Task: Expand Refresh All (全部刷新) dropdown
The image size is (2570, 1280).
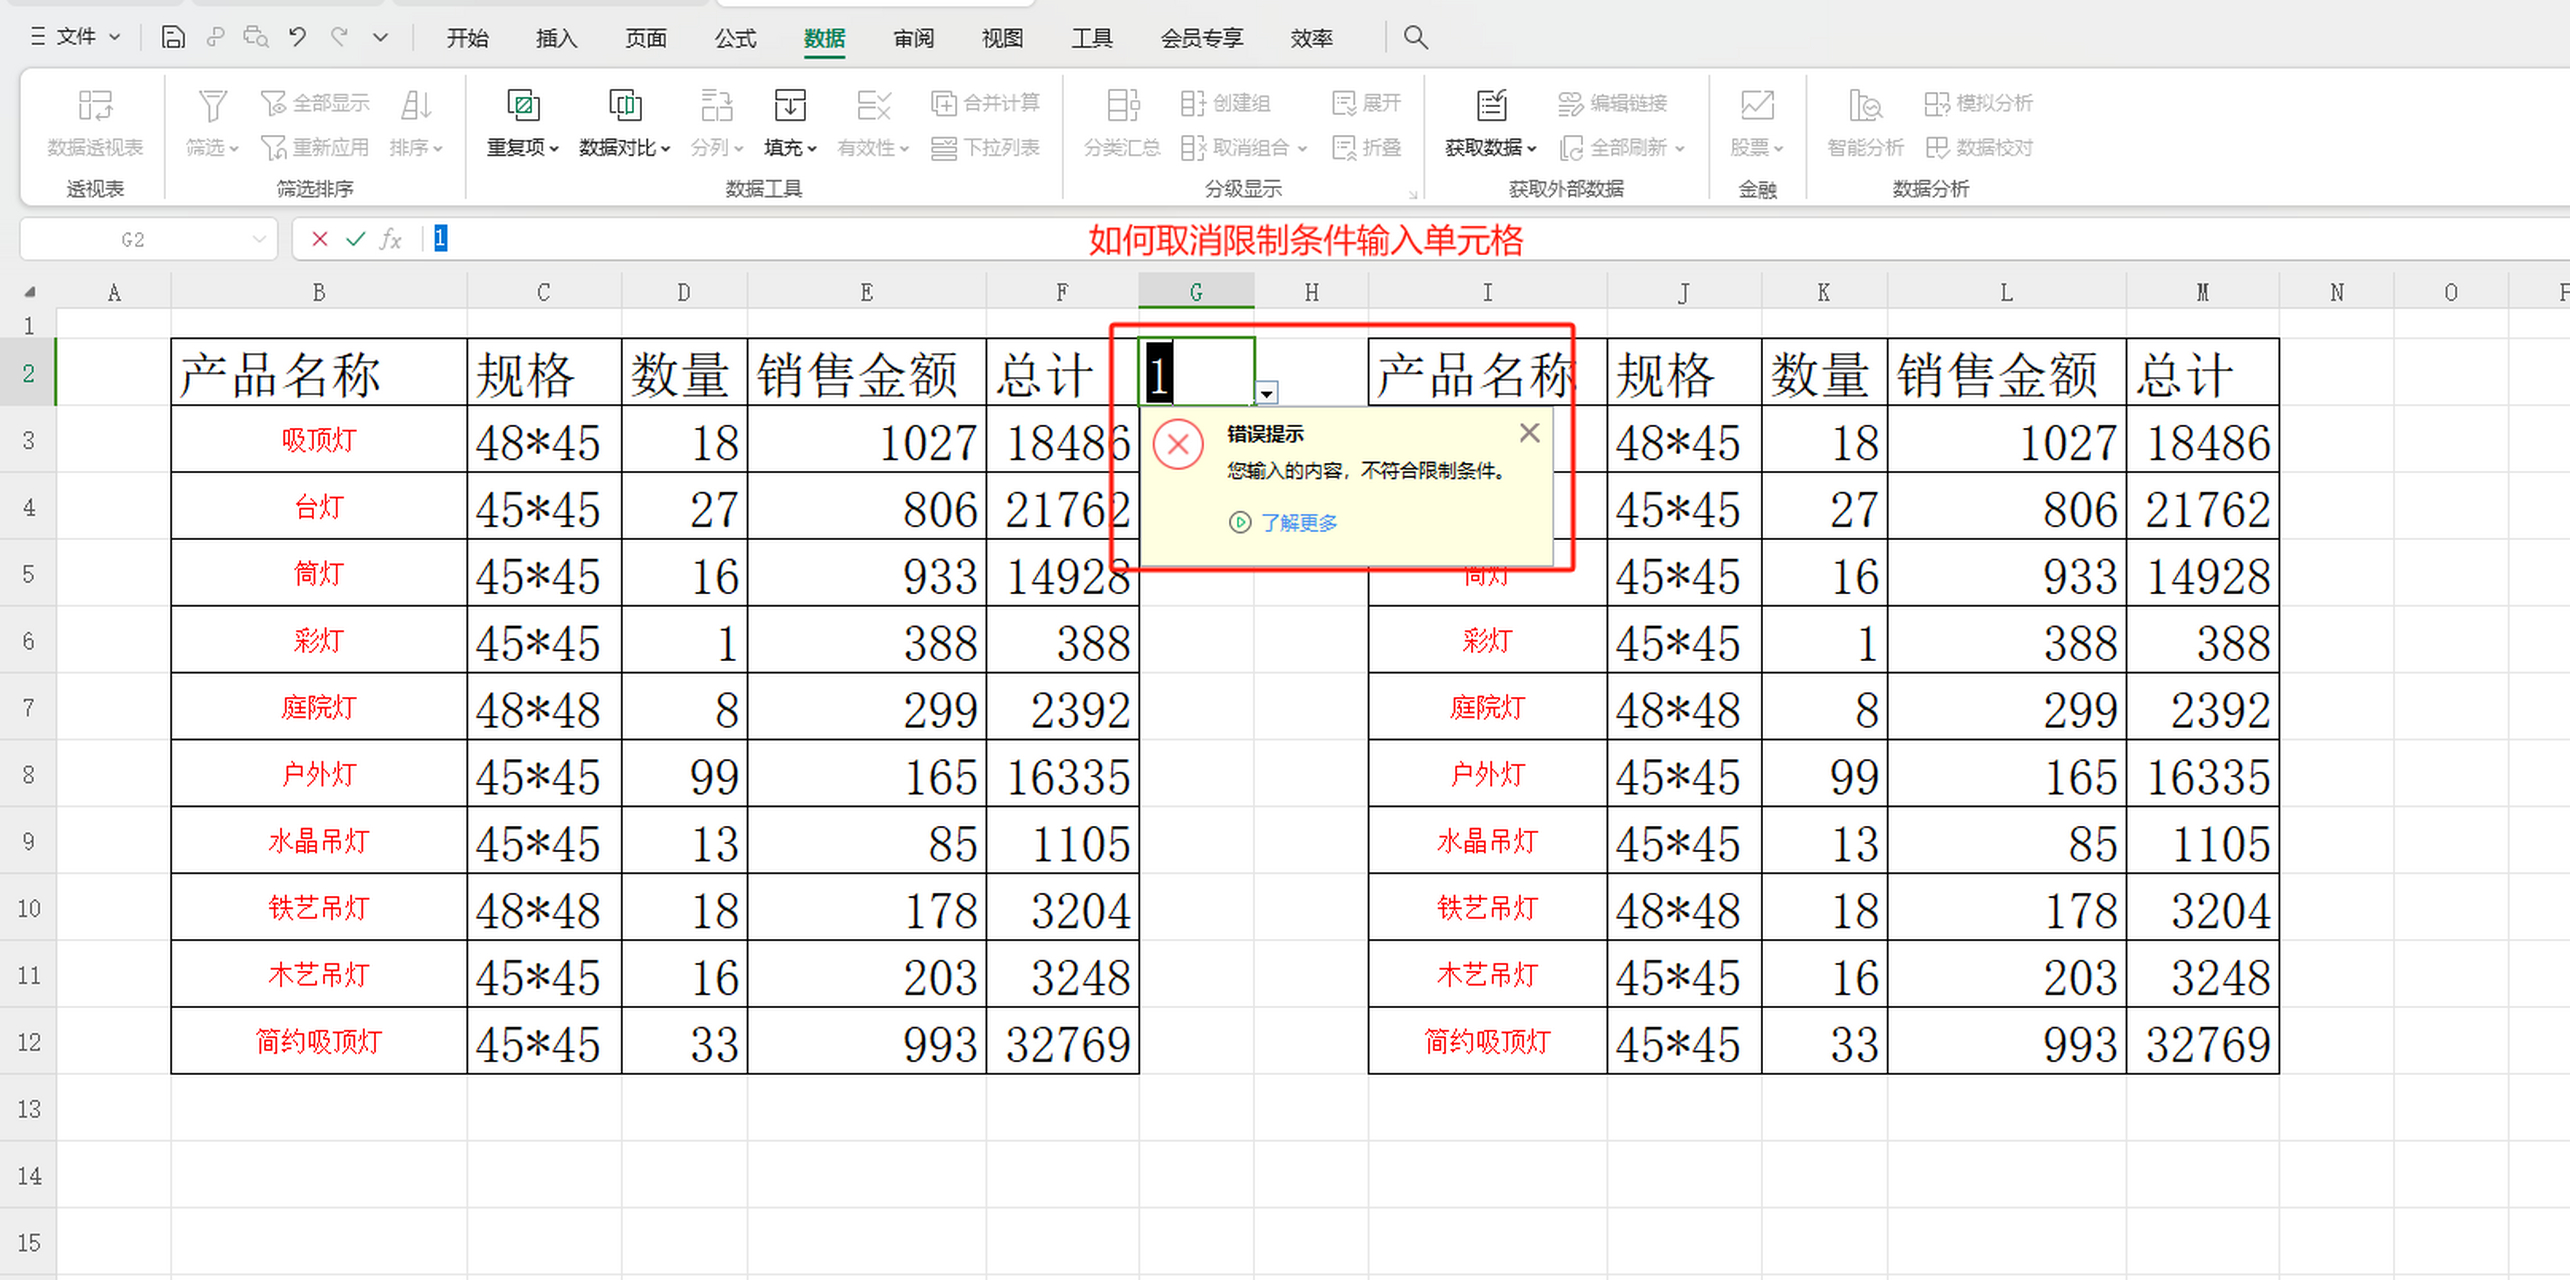Action: point(1680,149)
